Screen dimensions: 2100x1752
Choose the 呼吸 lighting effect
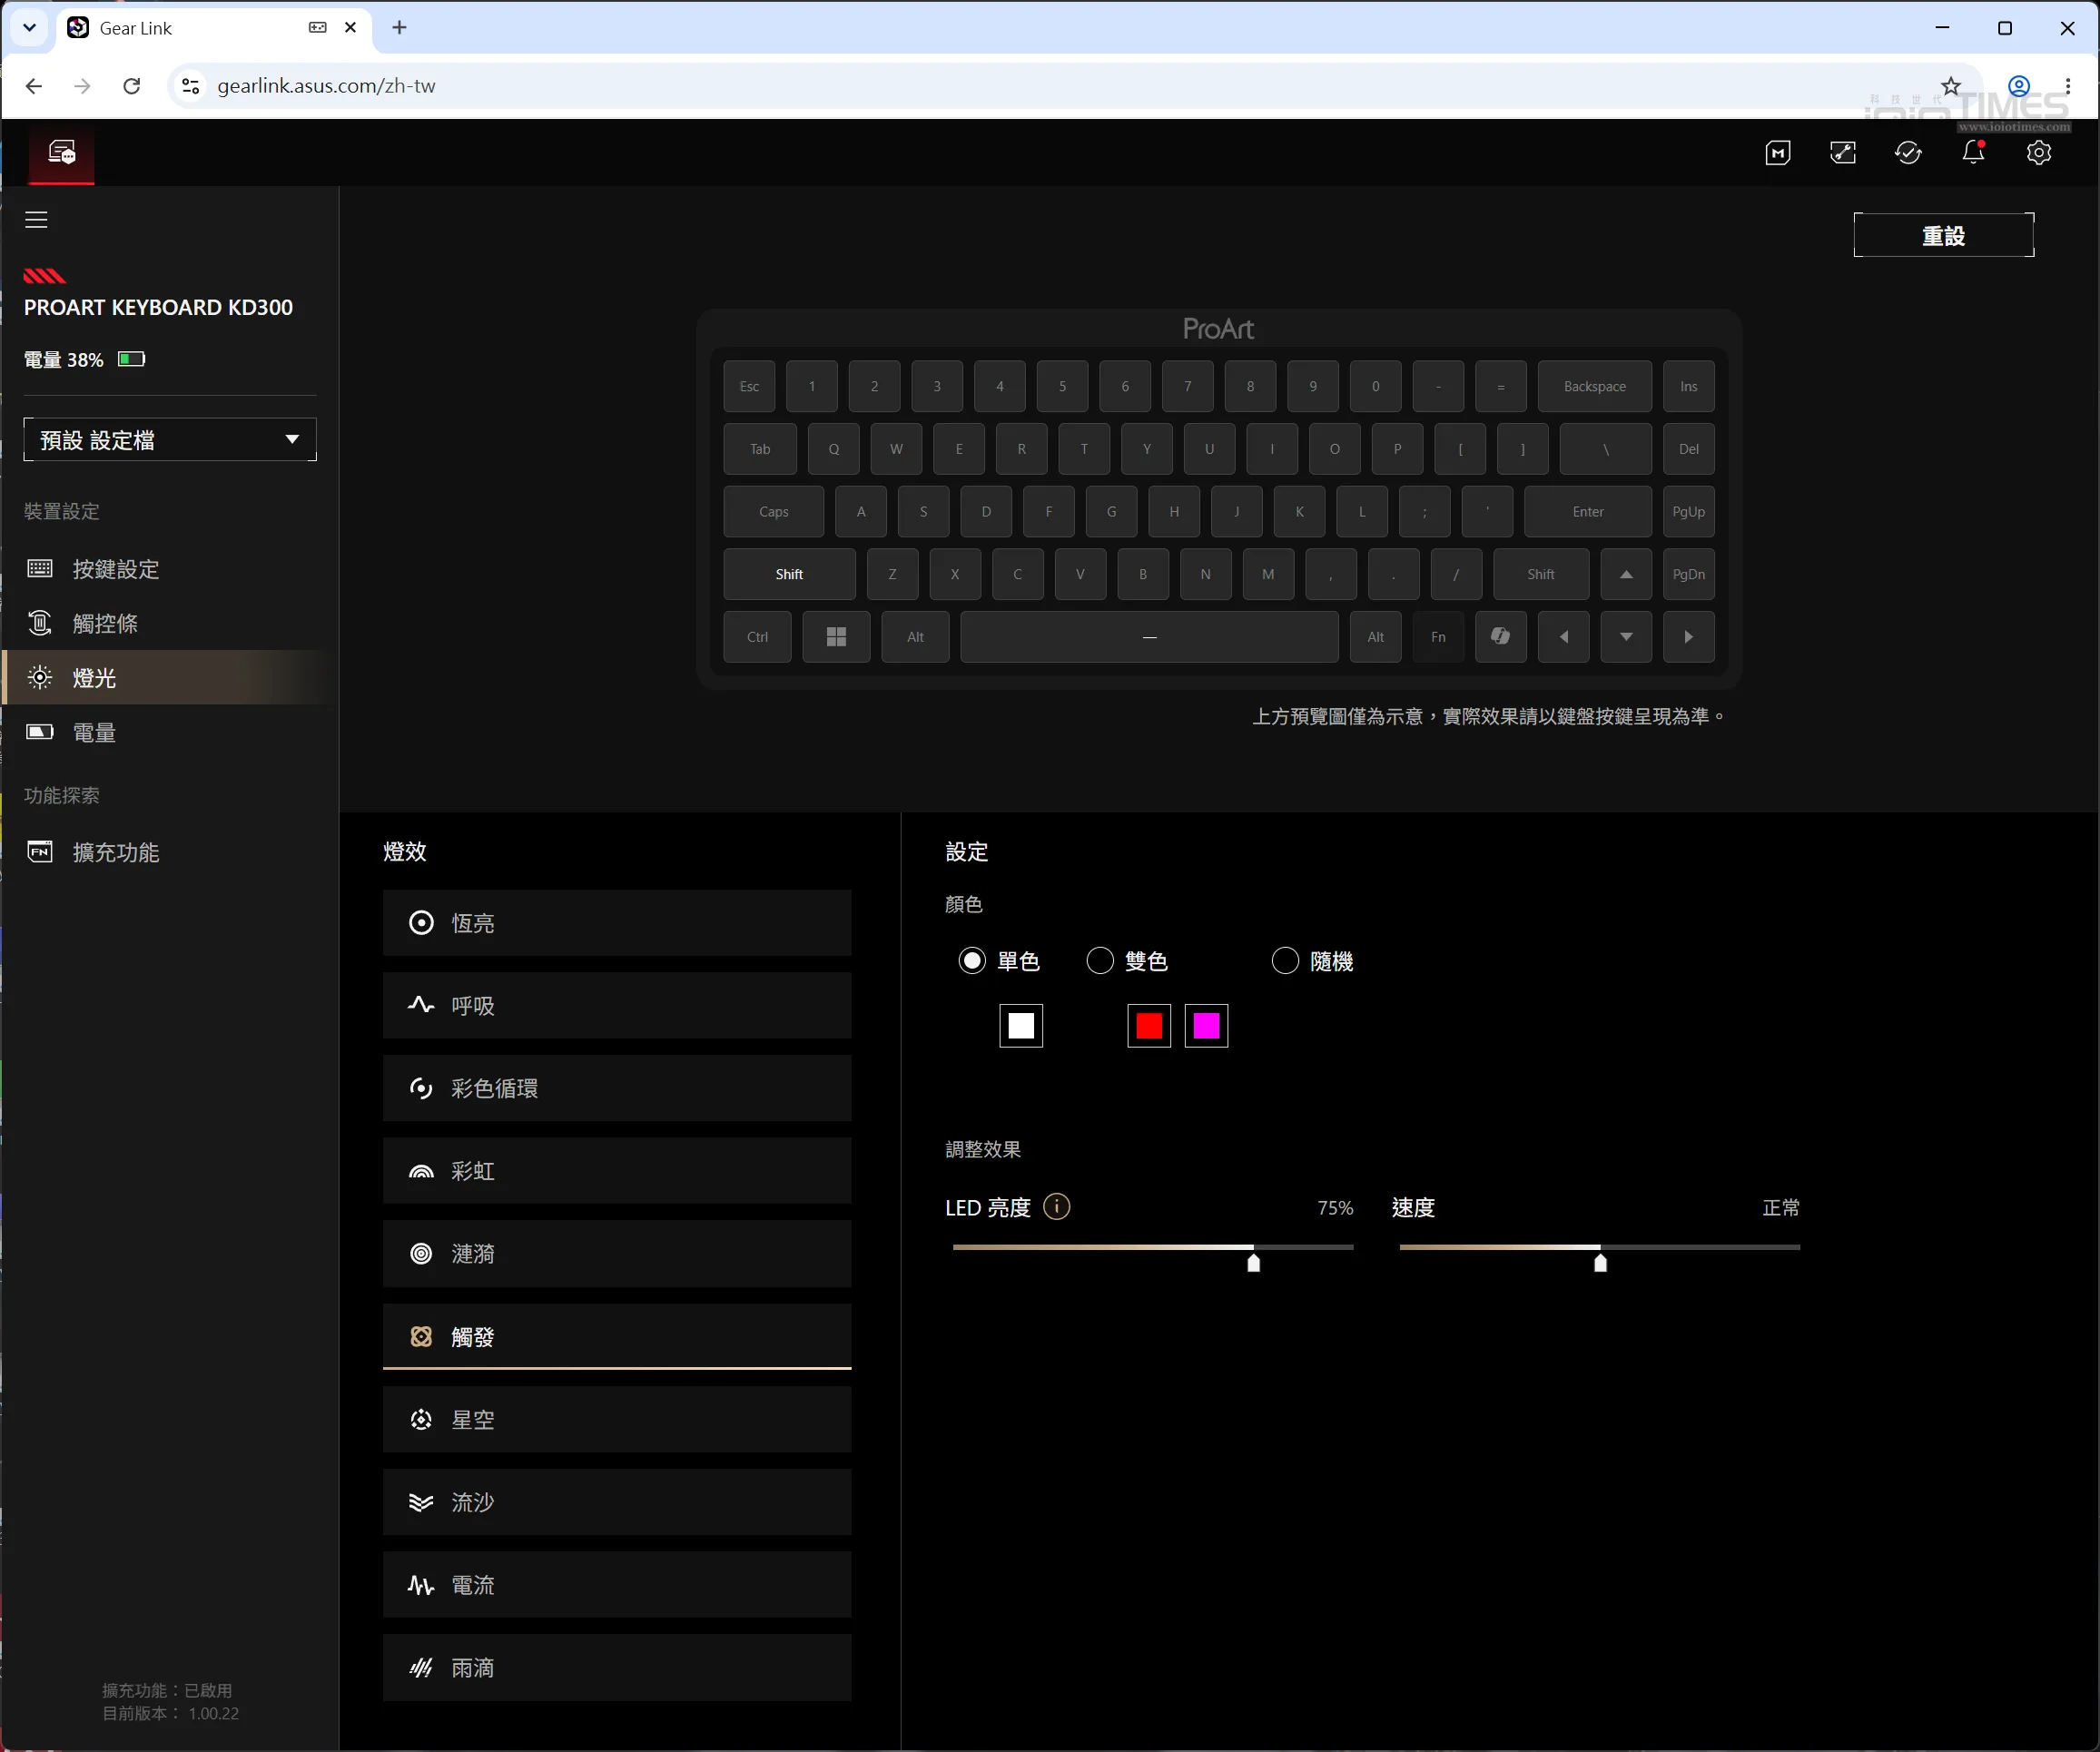[x=617, y=1006]
